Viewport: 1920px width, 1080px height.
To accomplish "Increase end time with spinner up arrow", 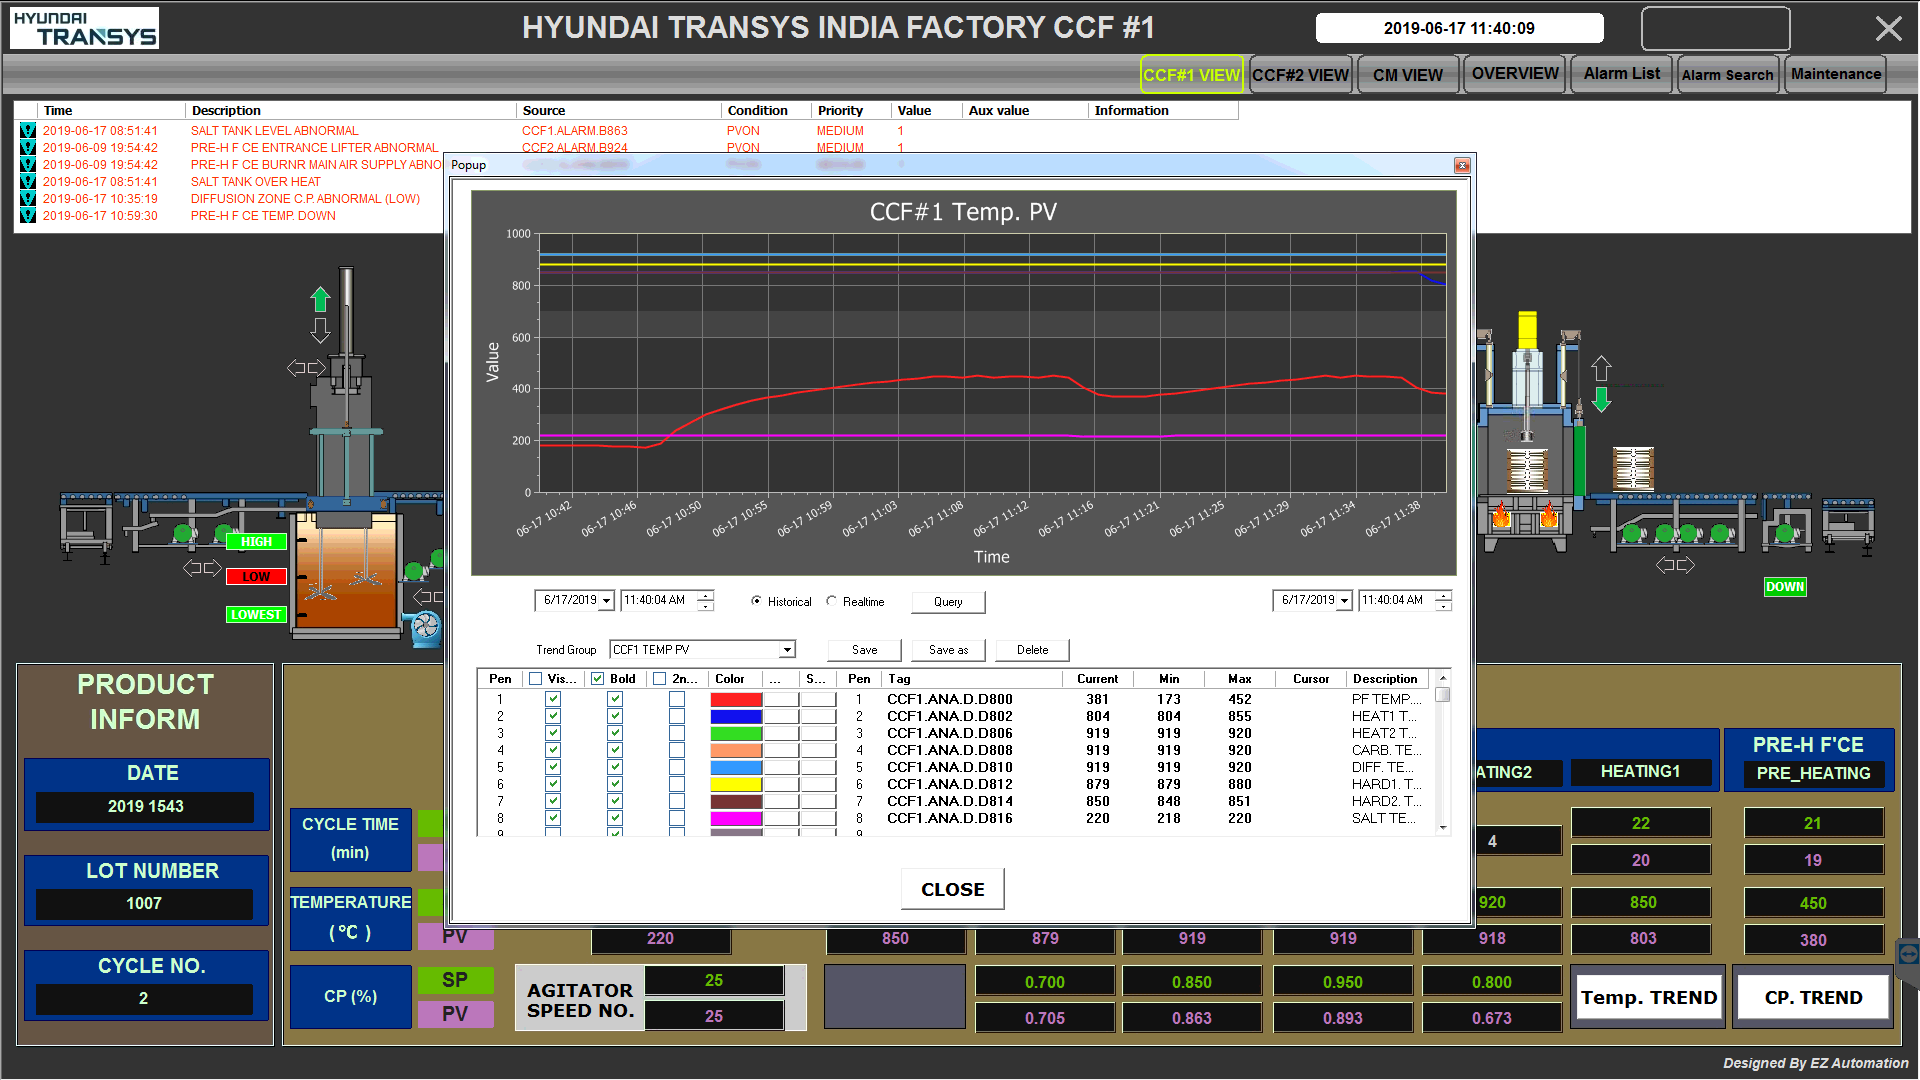I will pyautogui.click(x=1443, y=596).
